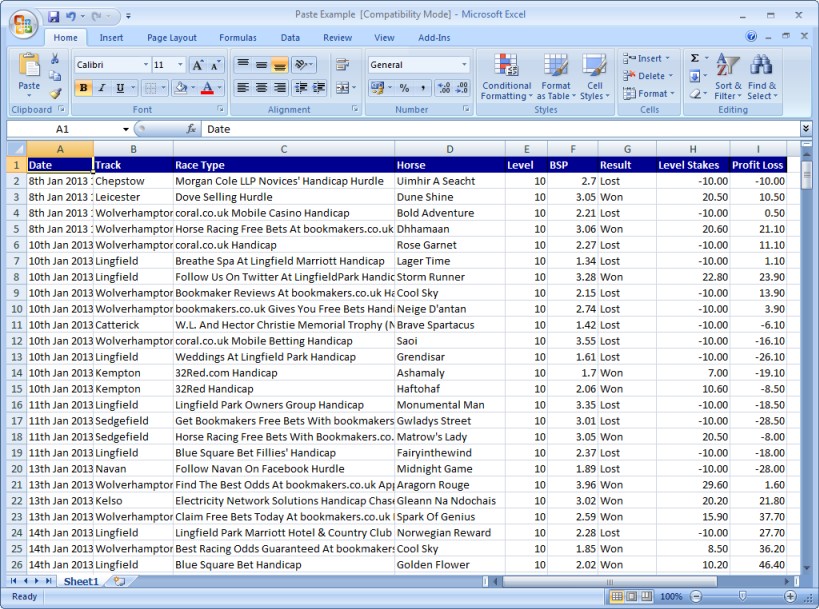Open the Formulas ribbon tab
The width and height of the screenshot is (819, 609).
237,38
